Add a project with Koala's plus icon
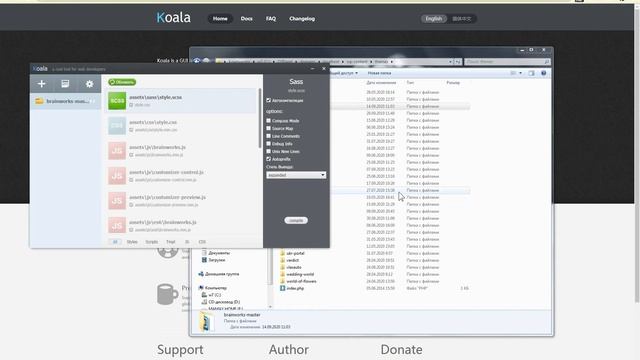This screenshot has height=360, width=640. (41, 84)
